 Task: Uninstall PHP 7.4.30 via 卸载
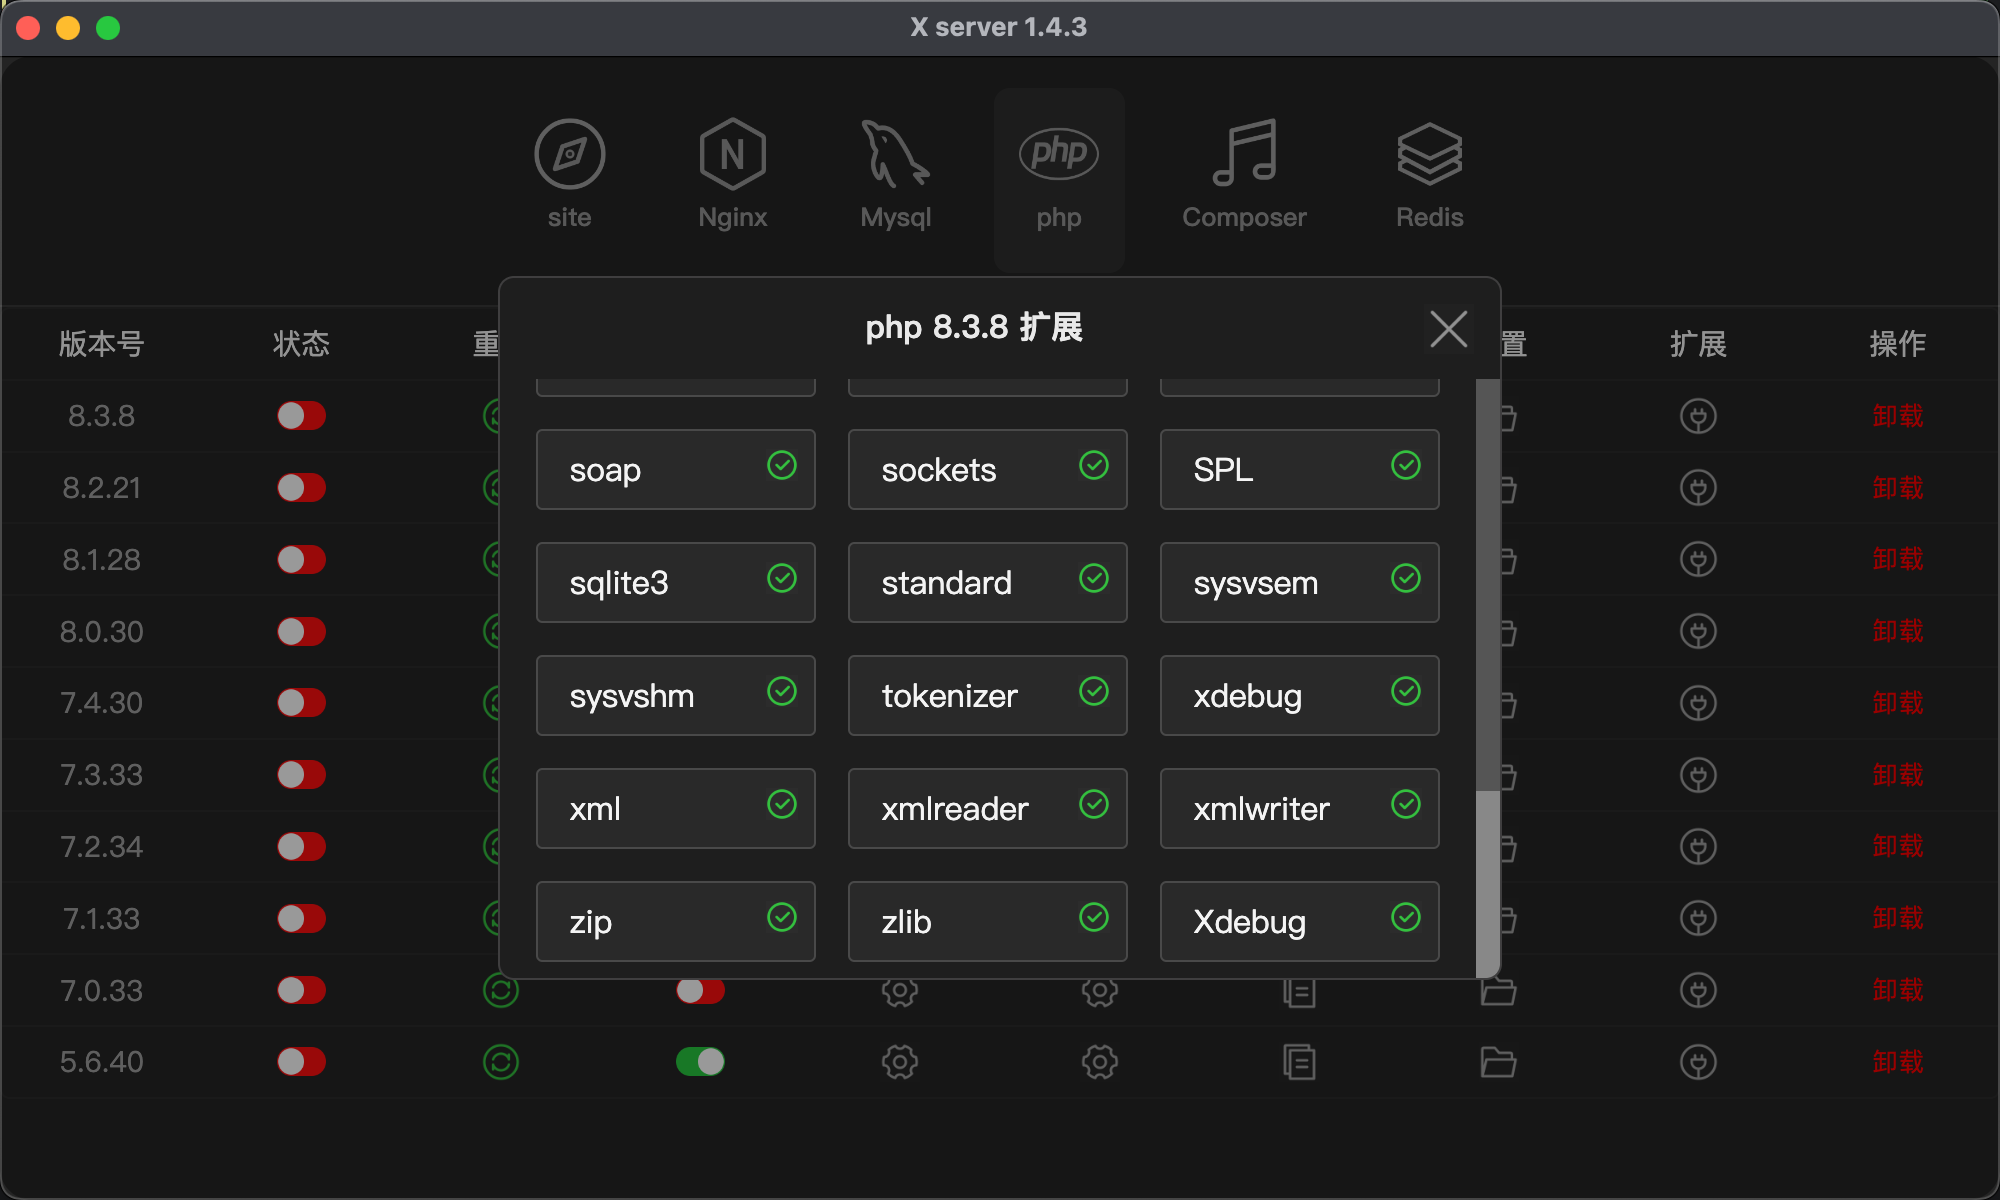tap(1897, 703)
